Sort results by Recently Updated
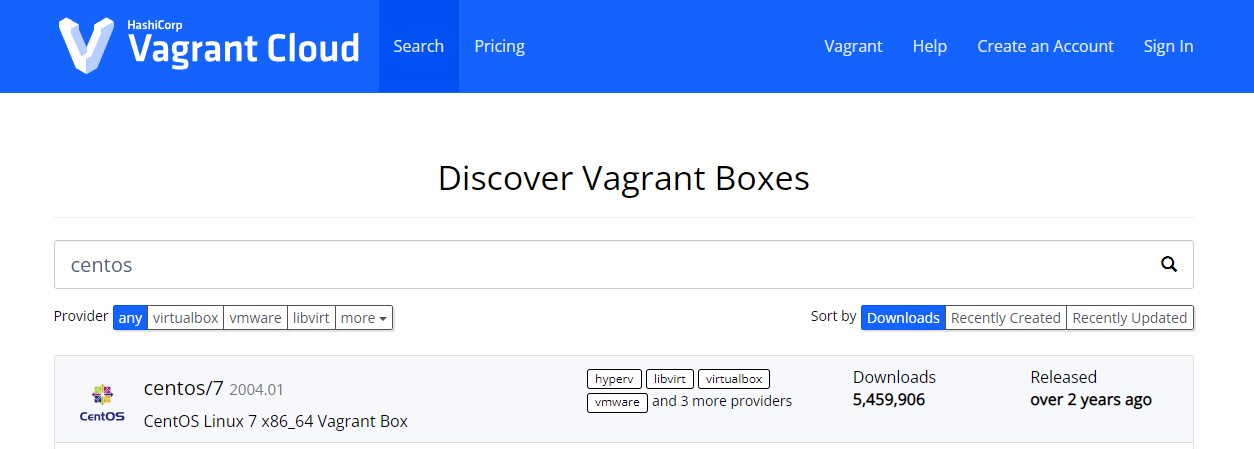 (1129, 317)
